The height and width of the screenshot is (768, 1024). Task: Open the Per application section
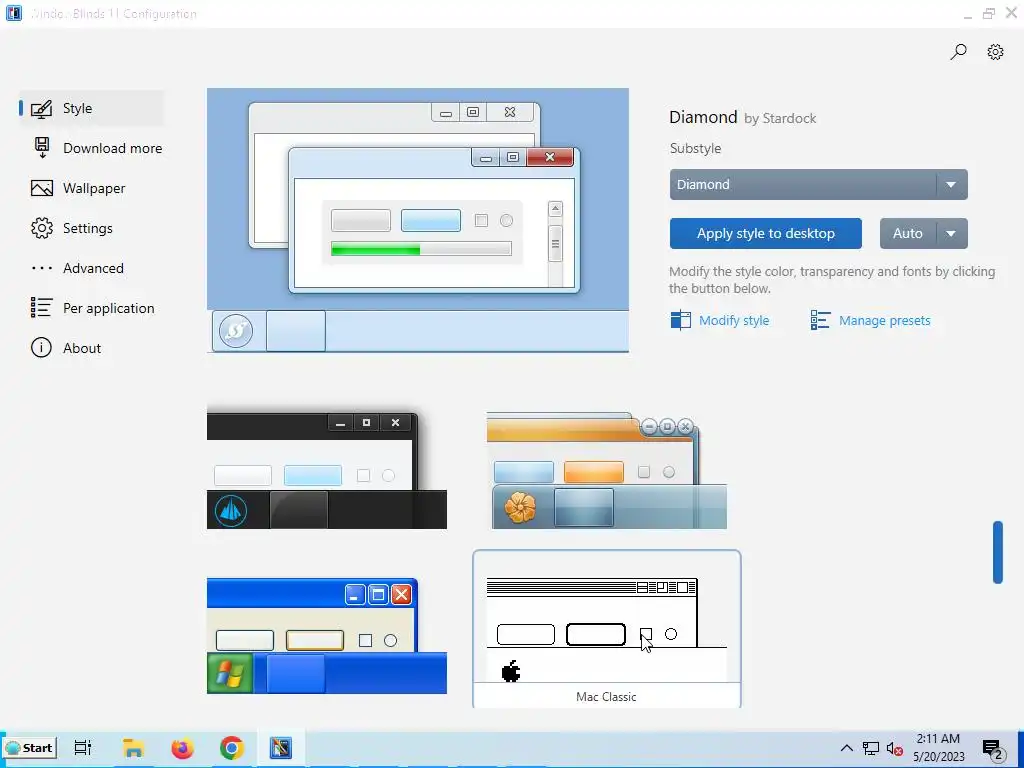[x=93, y=308]
